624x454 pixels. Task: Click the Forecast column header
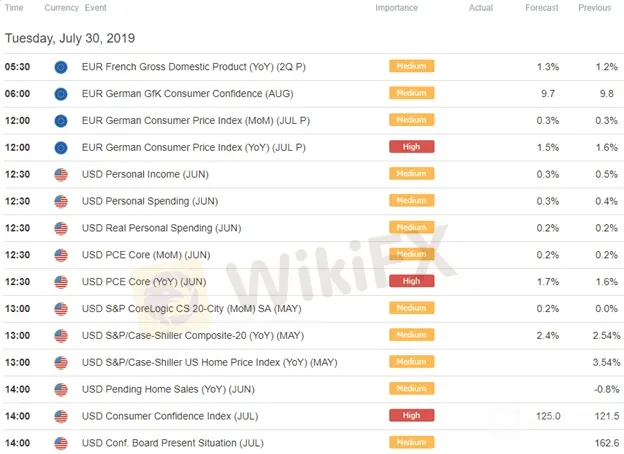(x=540, y=8)
